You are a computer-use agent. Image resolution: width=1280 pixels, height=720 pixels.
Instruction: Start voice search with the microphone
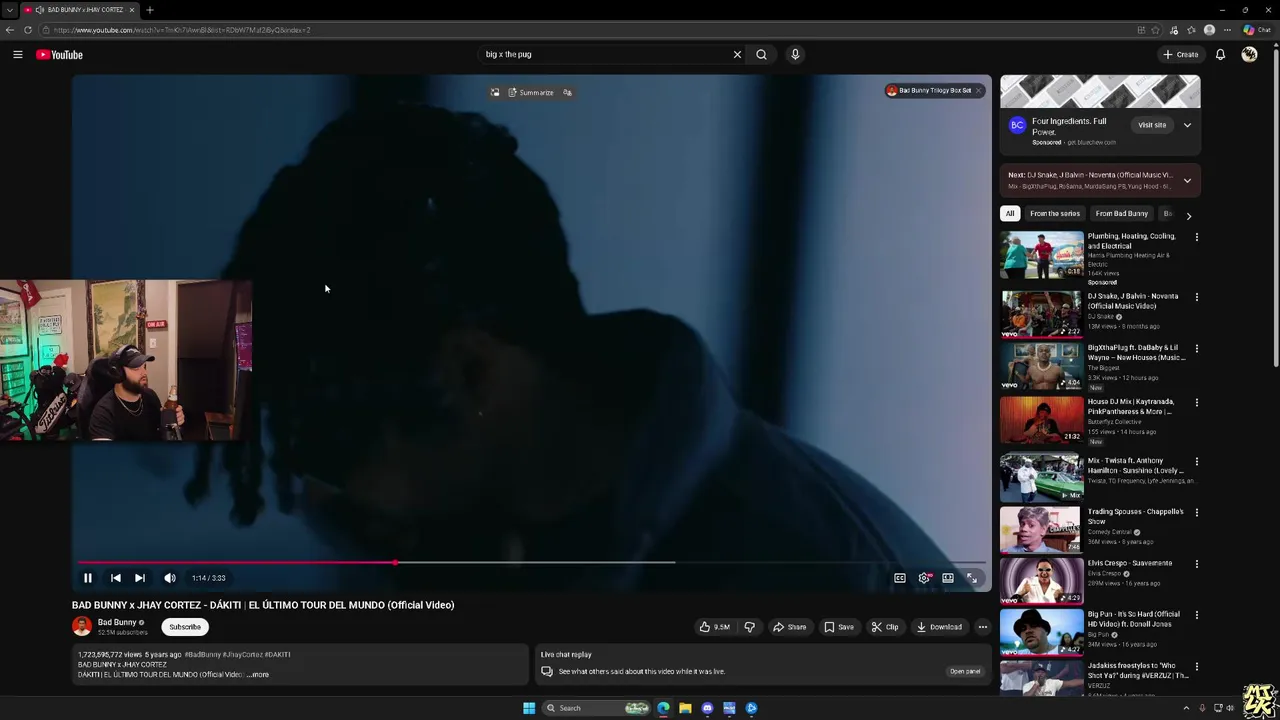coord(795,54)
